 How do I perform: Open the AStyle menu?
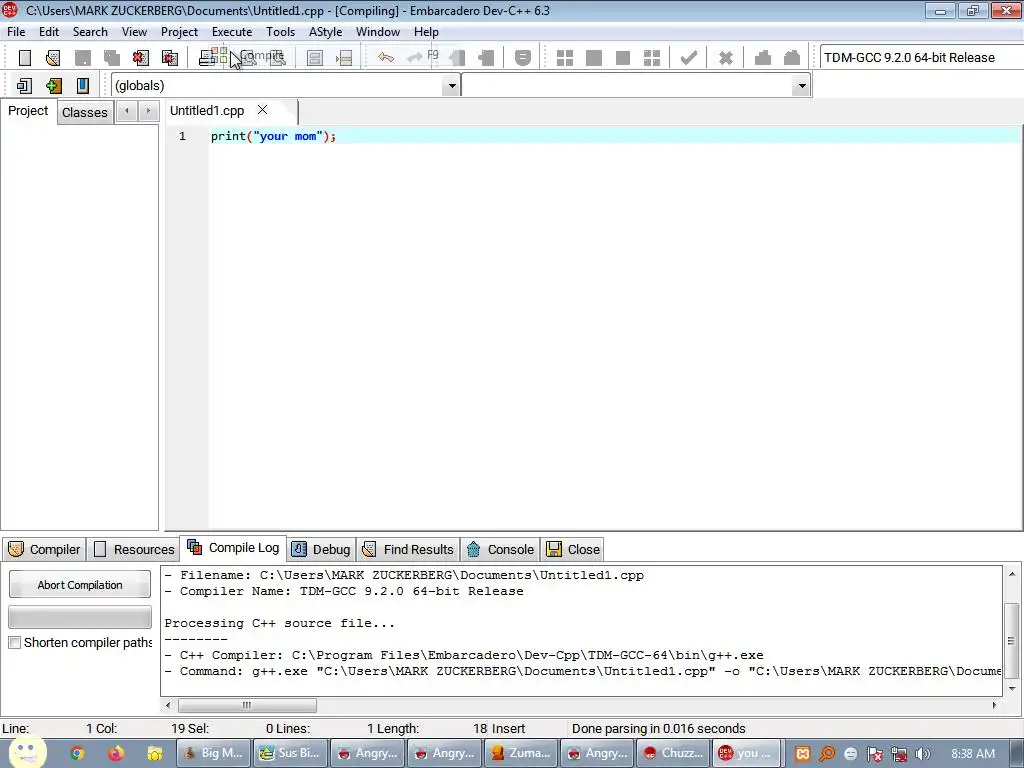click(x=325, y=32)
